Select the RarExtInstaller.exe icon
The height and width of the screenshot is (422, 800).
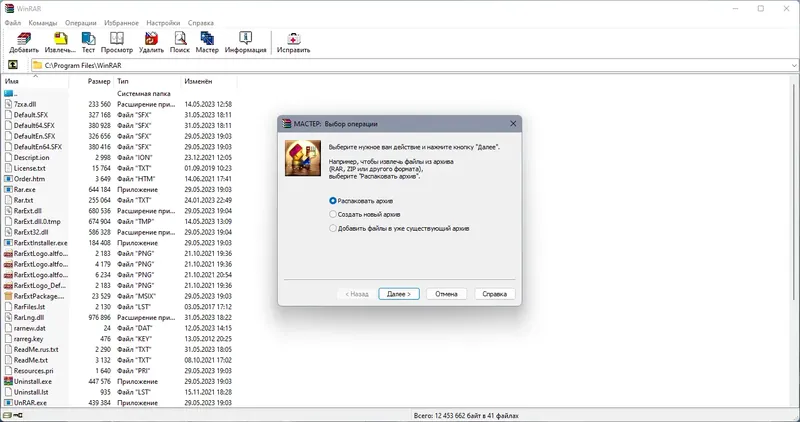8,243
